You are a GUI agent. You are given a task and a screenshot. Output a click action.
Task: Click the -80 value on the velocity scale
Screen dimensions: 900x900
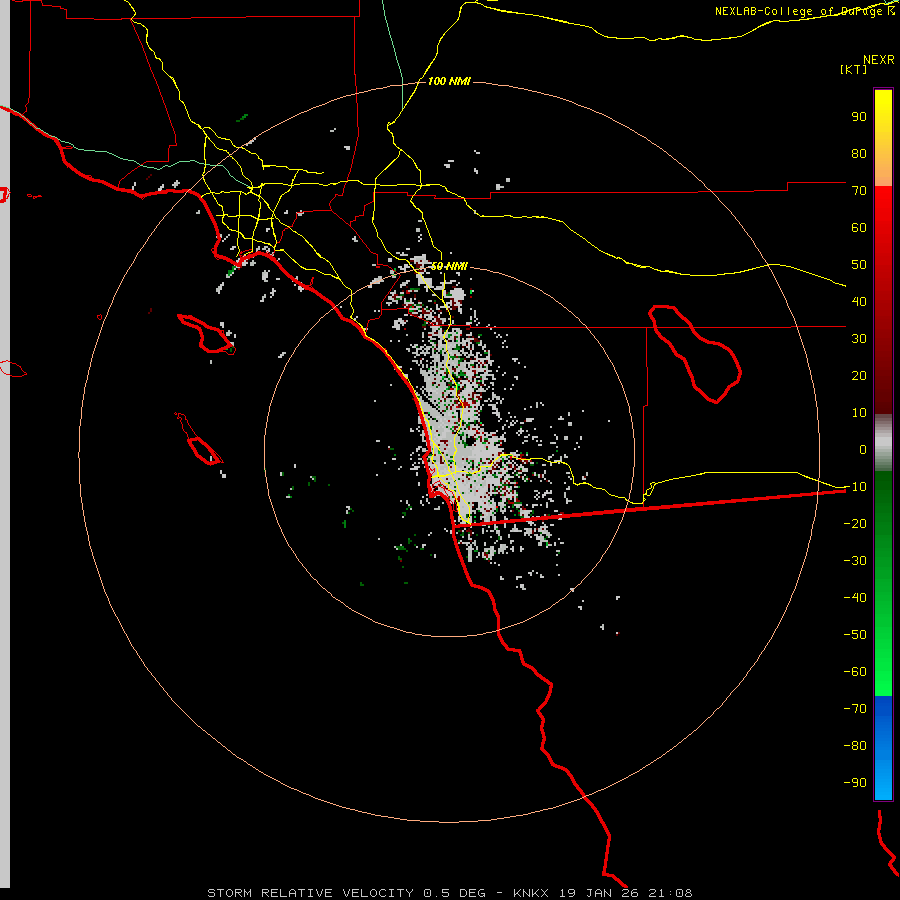[855, 746]
